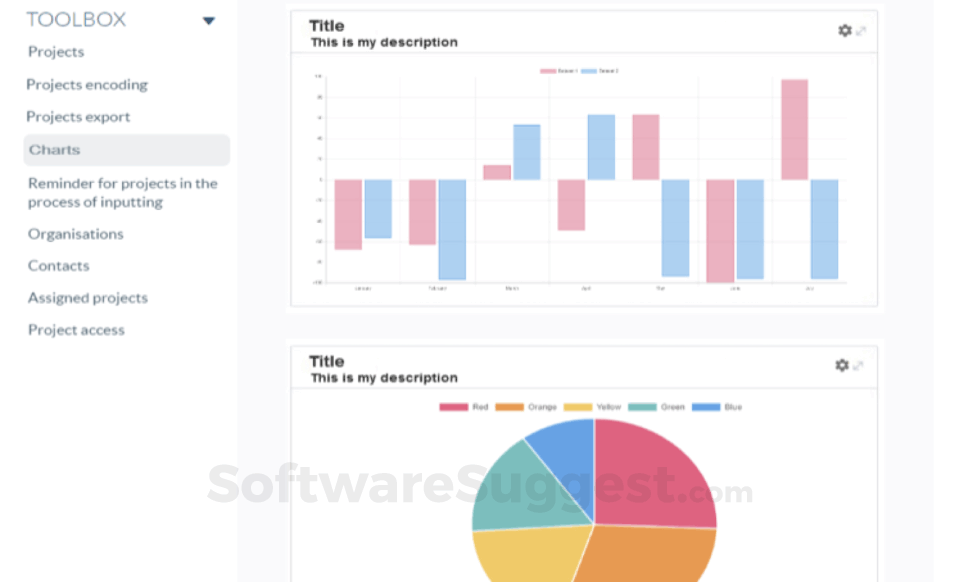This screenshot has width=960, height=582.
Task: Open the Contacts page
Action: click(x=59, y=266)
